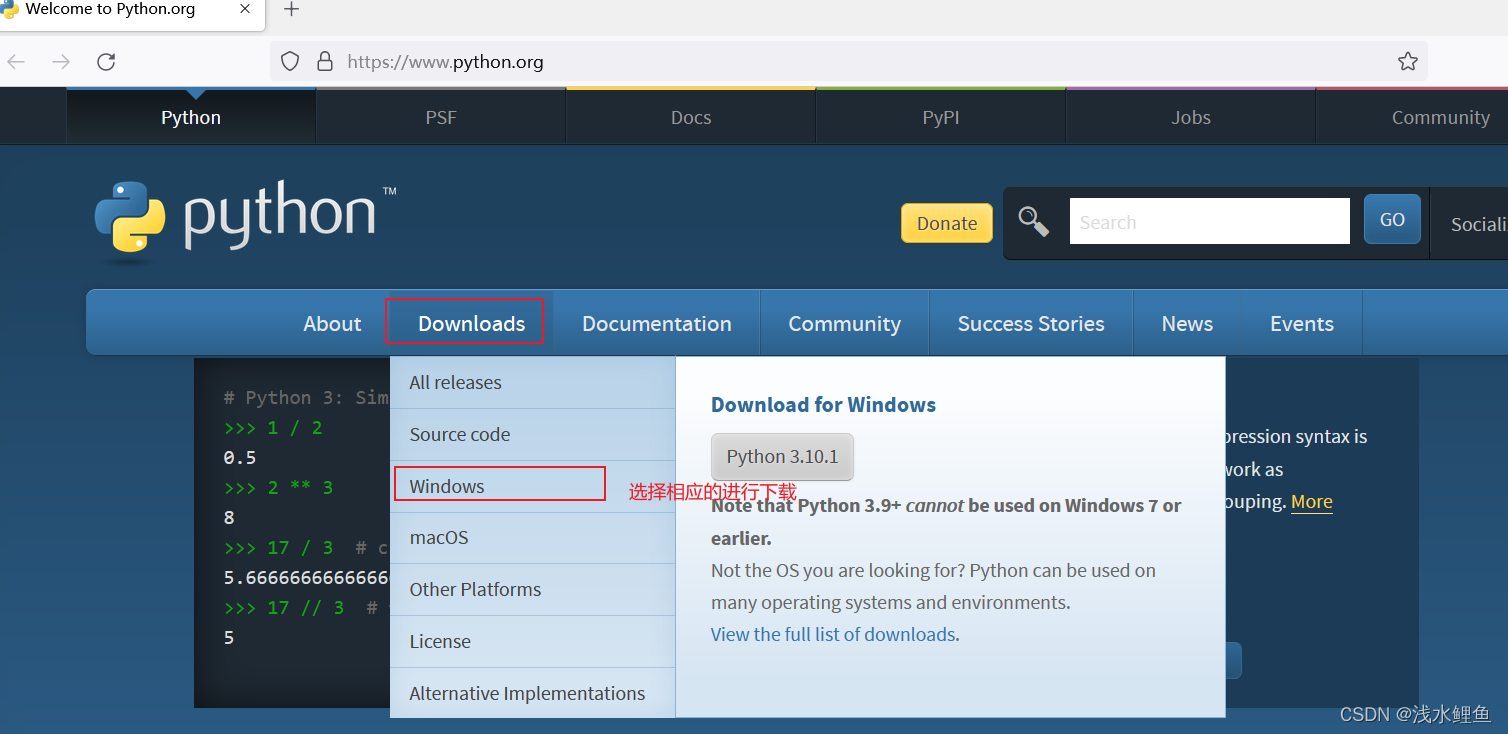Switch to the PyPI site tab
Viewport: 1508px width, 734px height.
coord(941,117)
